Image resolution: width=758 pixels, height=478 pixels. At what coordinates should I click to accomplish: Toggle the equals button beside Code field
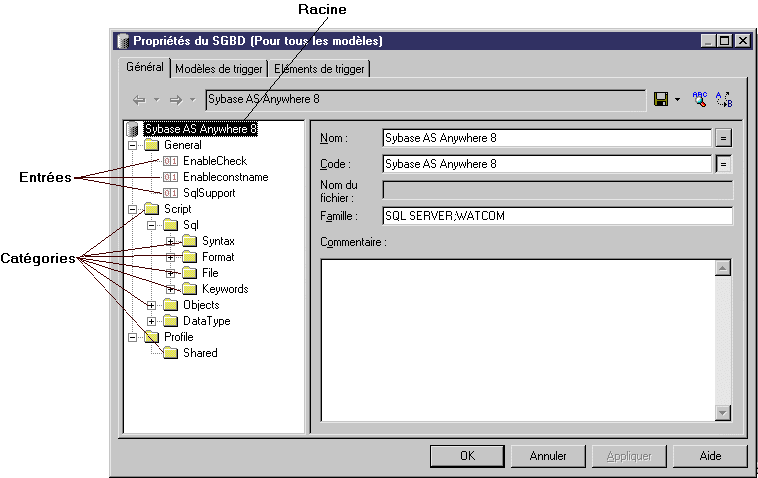click(724, 163)
